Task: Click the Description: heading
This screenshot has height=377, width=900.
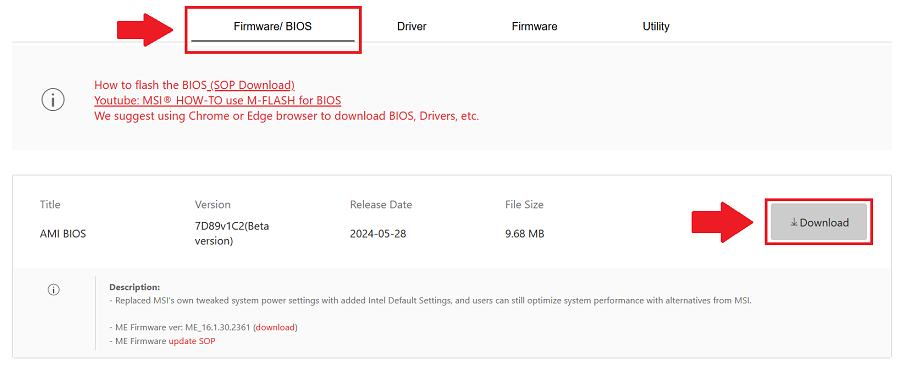Action: point(134,287)
